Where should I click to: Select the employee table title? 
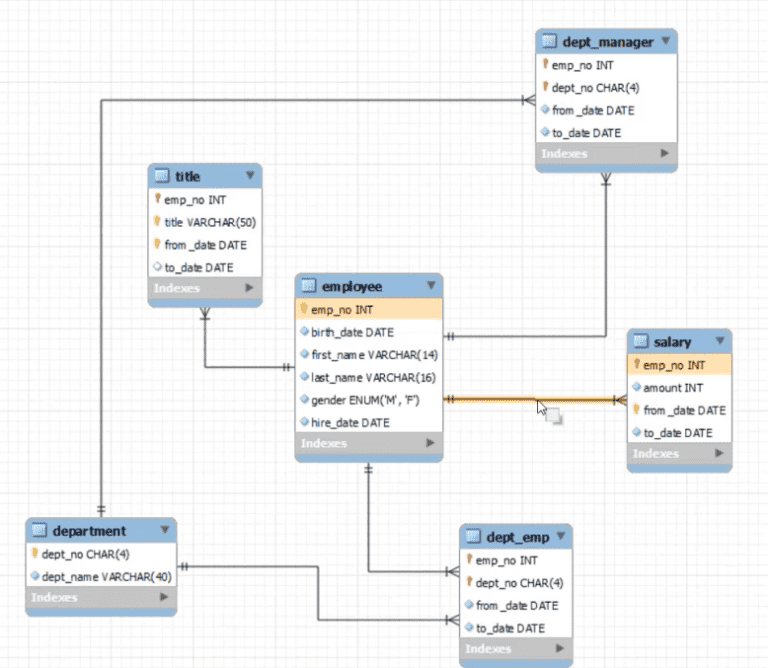(x=352, y=286)
